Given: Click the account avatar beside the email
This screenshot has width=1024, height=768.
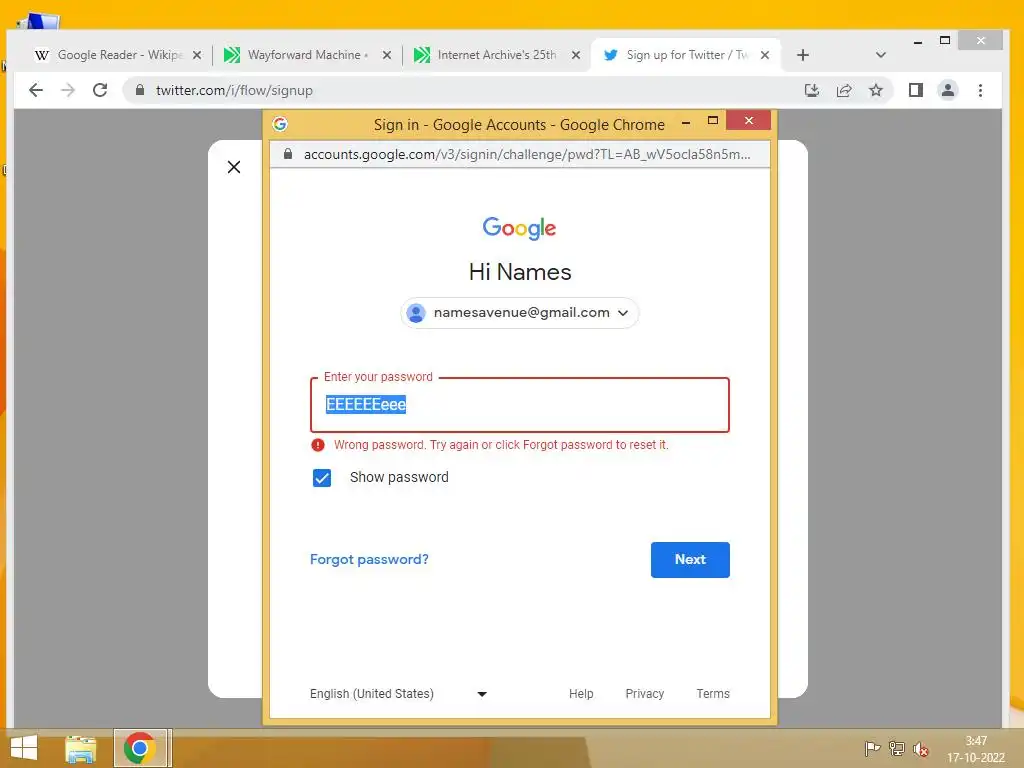Looking at the screenshot, I should coord(416,313).
